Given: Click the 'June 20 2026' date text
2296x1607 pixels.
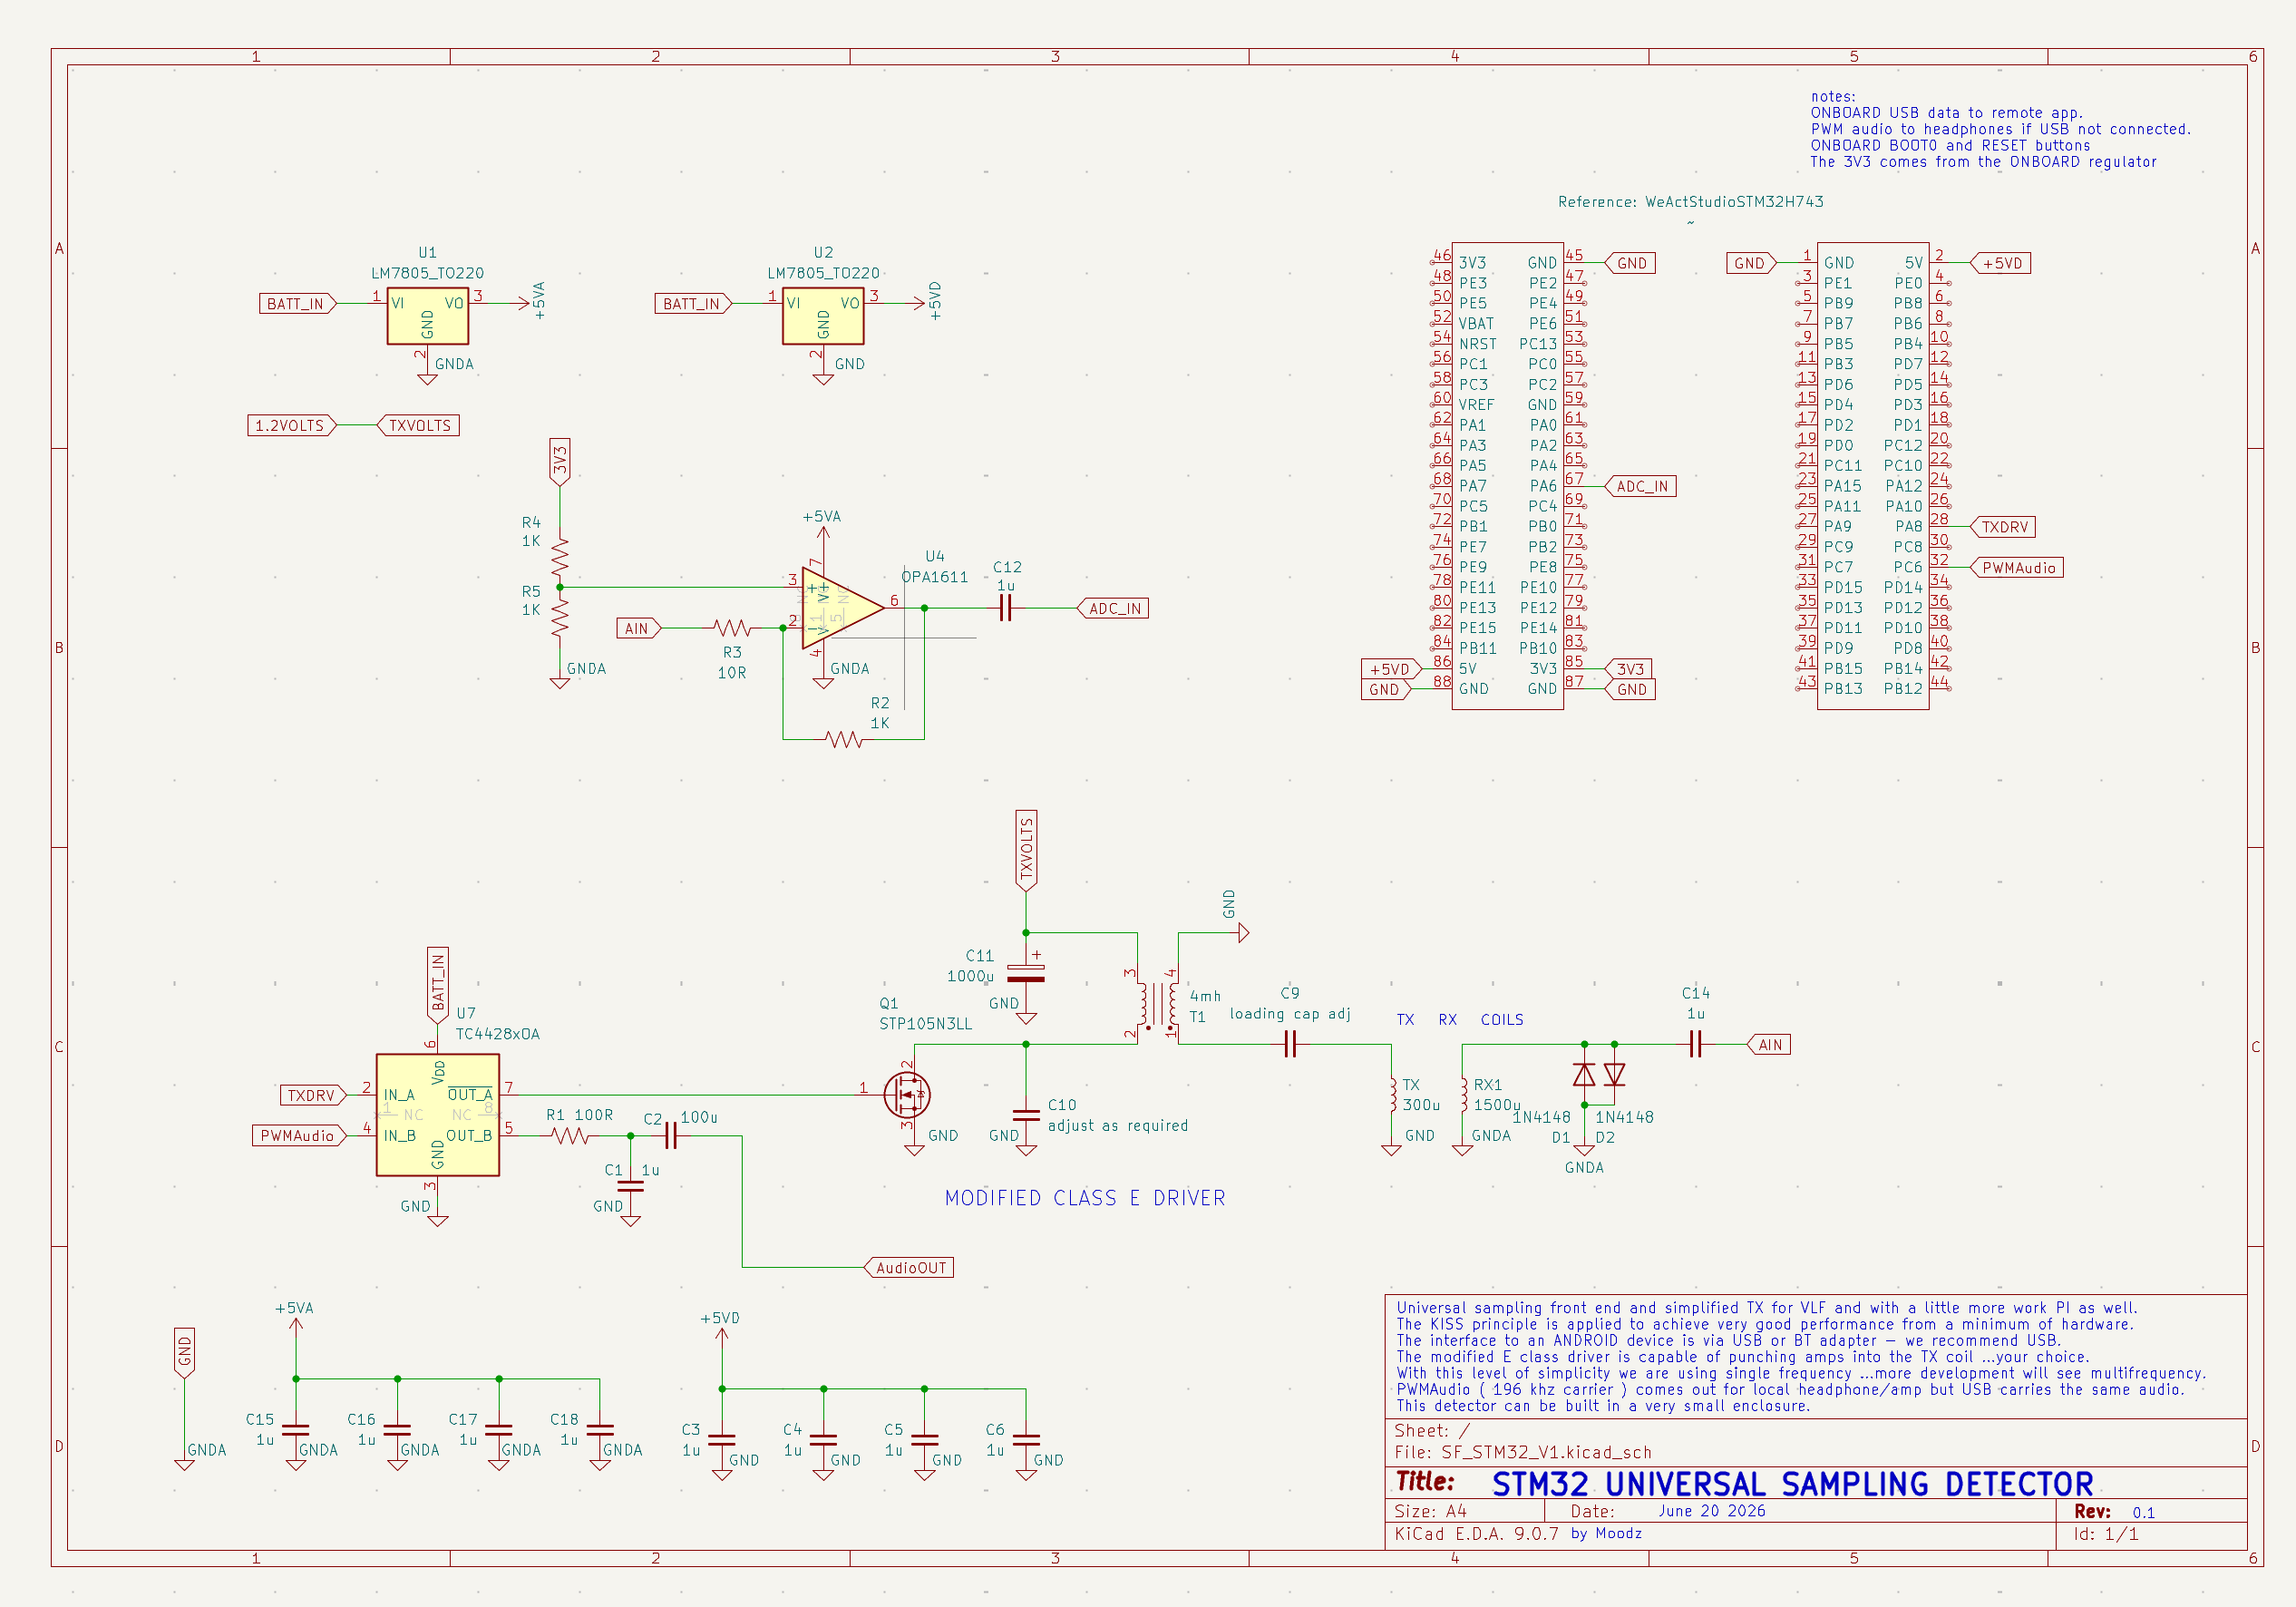Looking at the screenshot, I should point(1711,1510).
